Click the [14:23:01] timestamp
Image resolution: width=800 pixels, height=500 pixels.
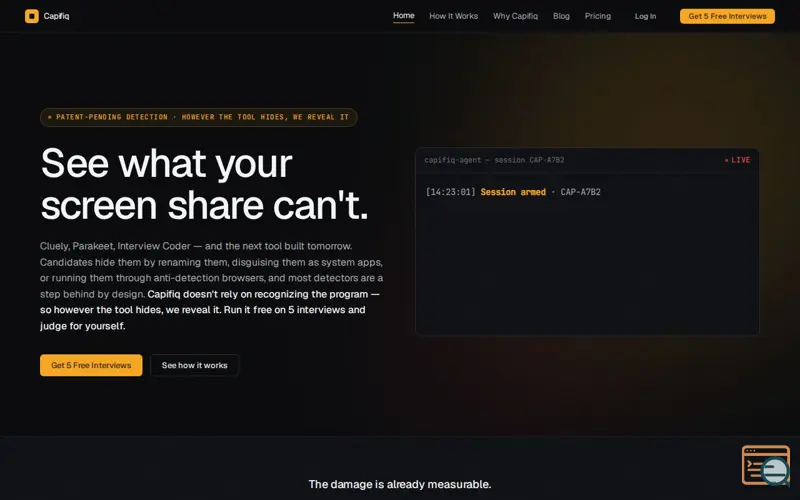click(x=451, y=192)
